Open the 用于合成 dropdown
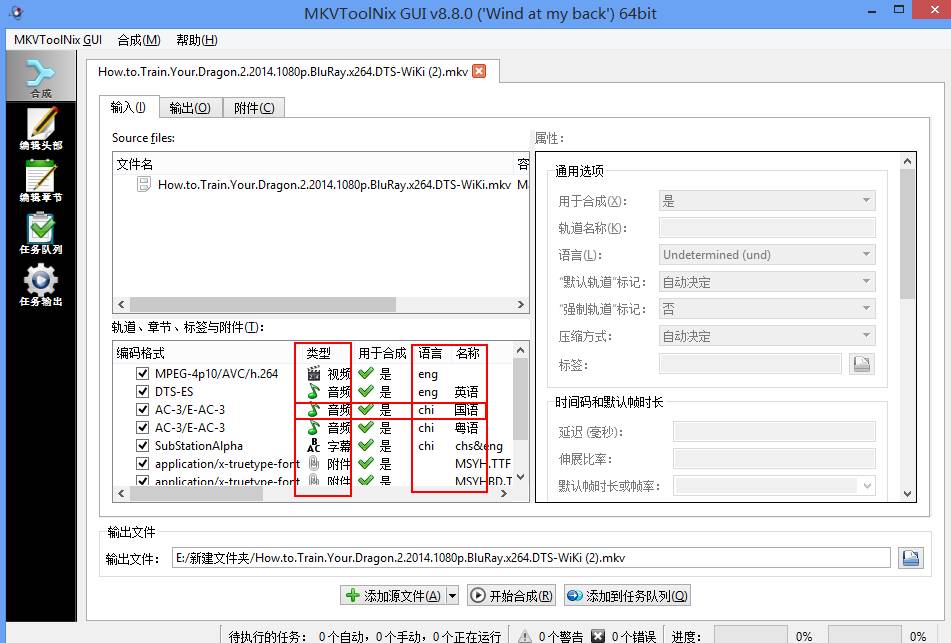The width and height of the screenshot is (951, 643). coord(767,201)
